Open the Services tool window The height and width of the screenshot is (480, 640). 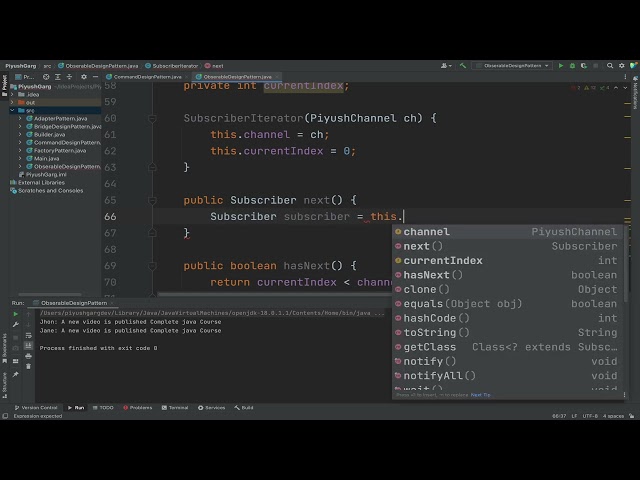[211, 407]
